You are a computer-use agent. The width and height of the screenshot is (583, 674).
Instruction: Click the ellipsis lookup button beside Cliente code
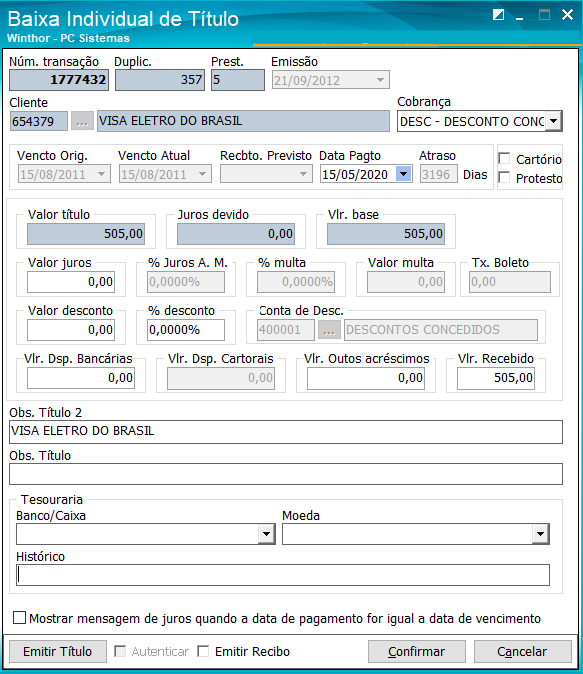click(82, 121)
